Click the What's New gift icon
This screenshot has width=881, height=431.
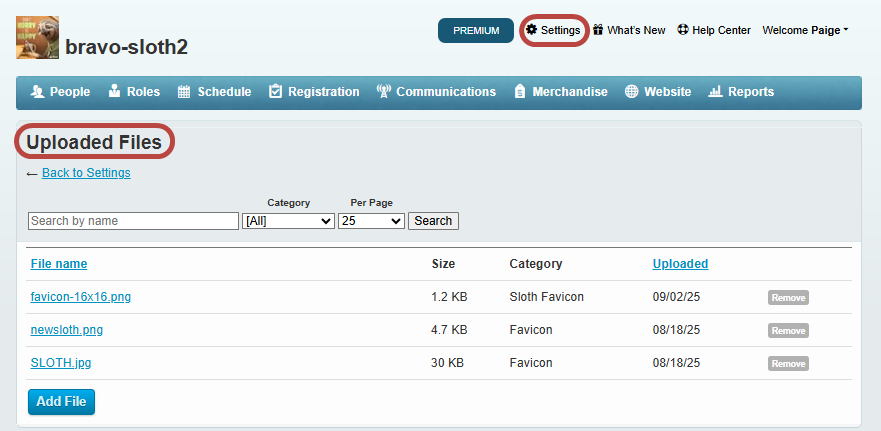[x=598, y=30]
